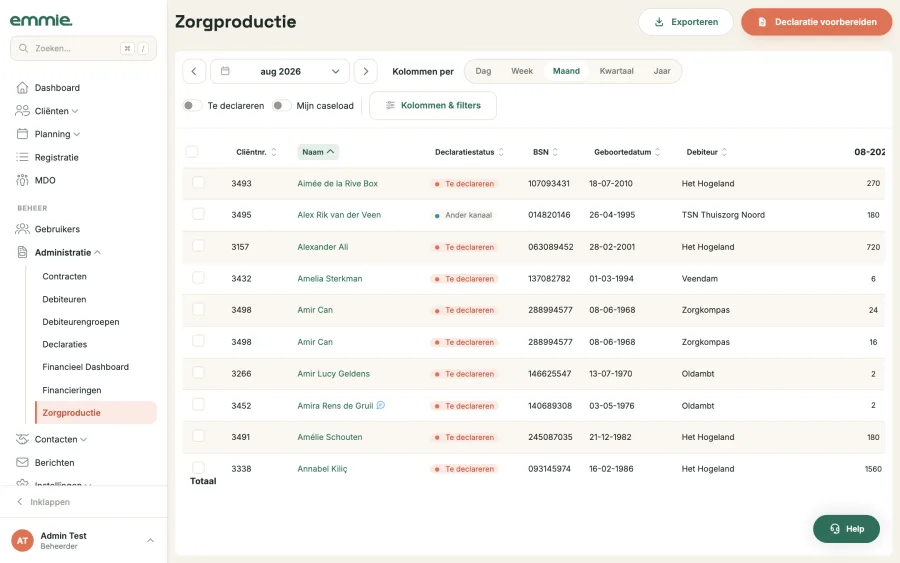This screenshot has width=900, height=563.
Task: Collapse the Administratie menu
Action: tap(98, 252)
